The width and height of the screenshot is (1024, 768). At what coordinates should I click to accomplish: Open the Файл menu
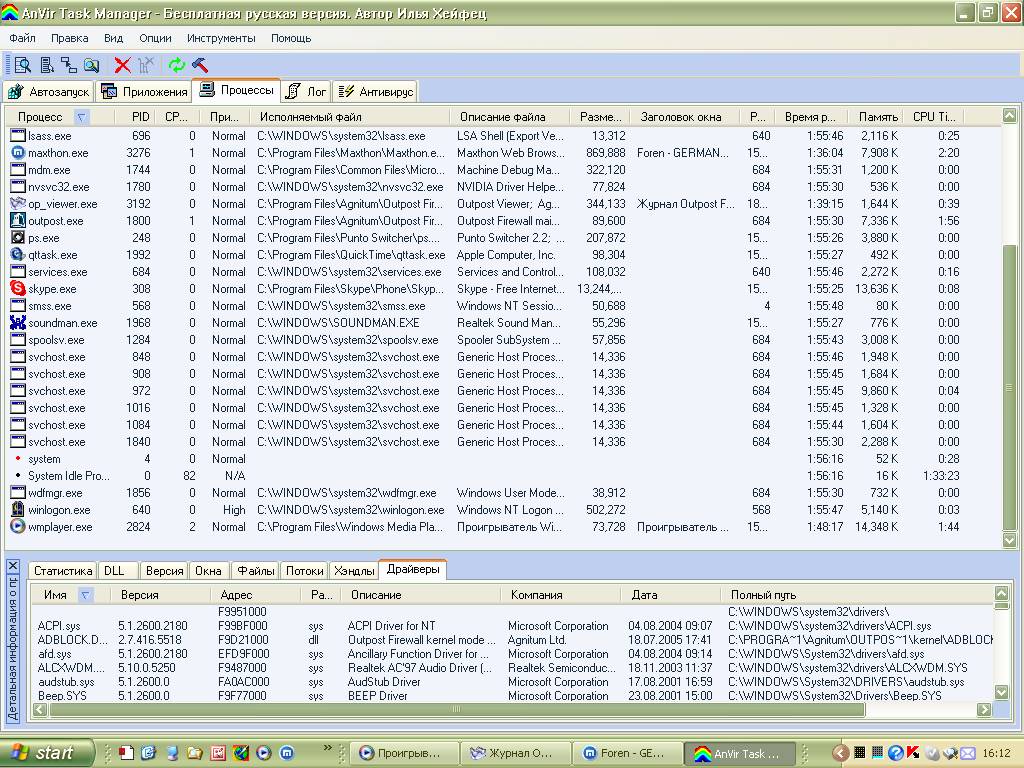tap(22, 38)
